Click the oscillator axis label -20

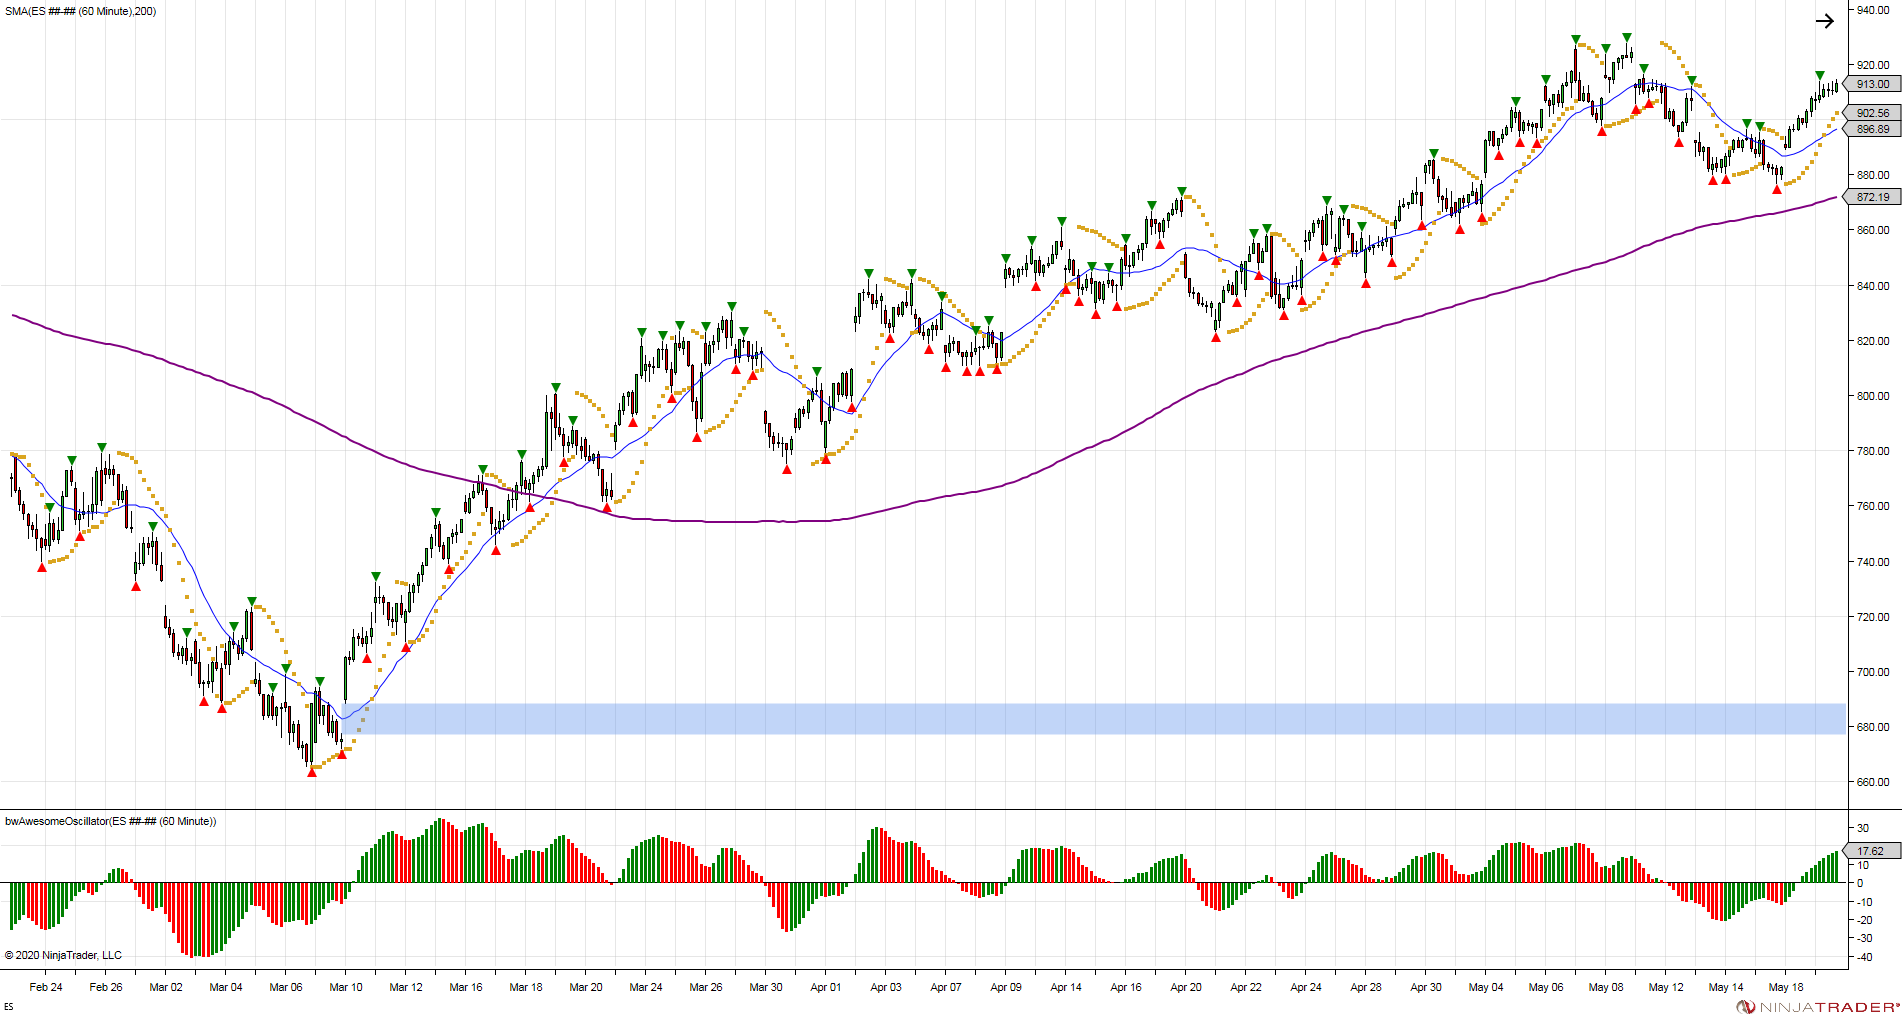(x=1864, y=920)
